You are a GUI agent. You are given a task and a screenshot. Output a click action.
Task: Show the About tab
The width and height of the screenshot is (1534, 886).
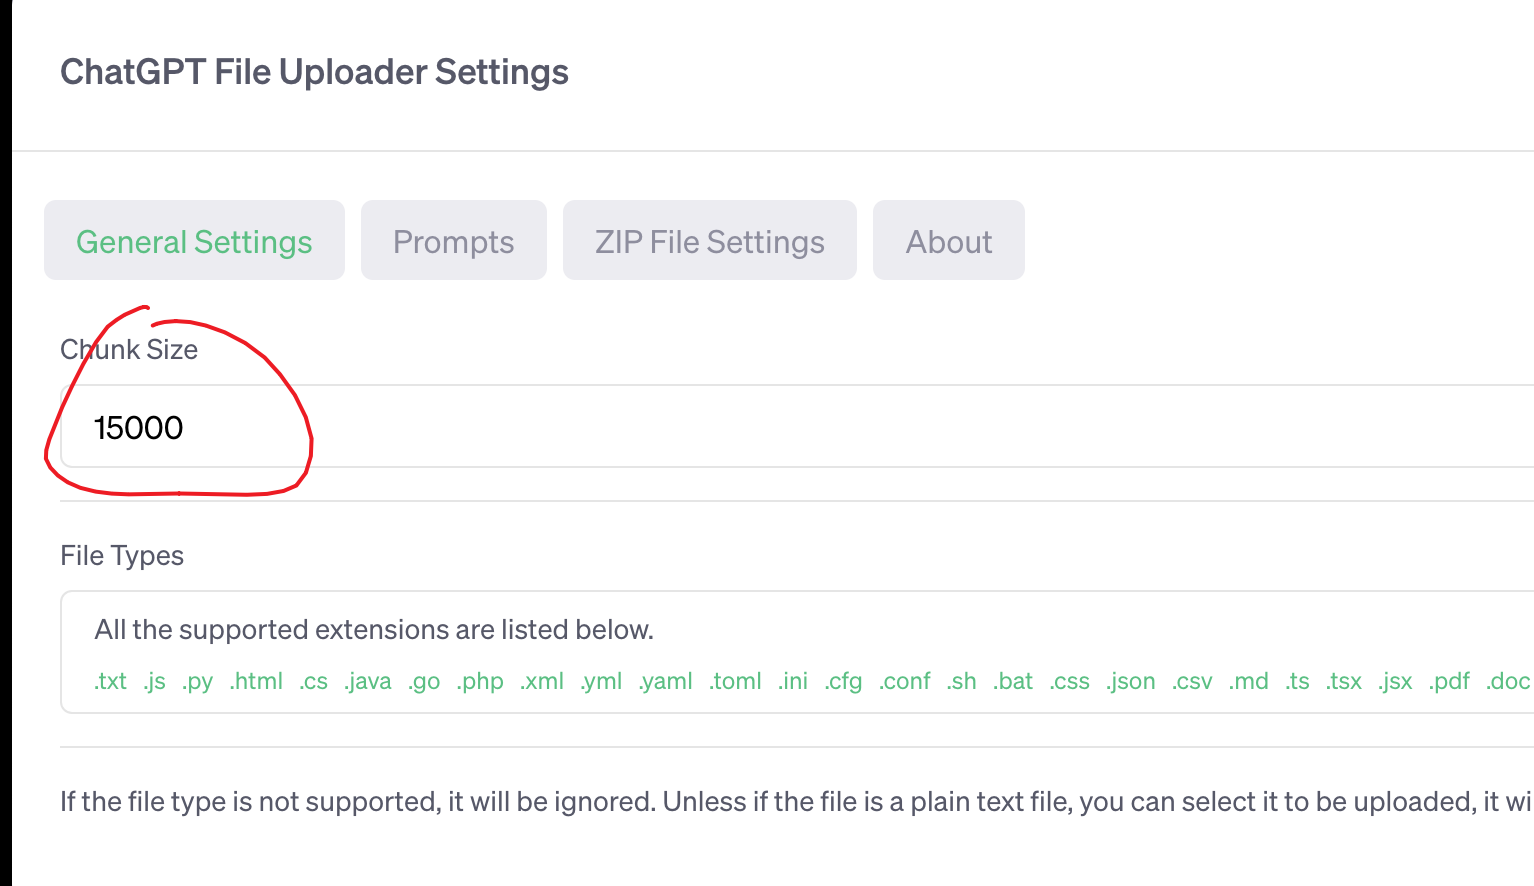tap(948, 241)
